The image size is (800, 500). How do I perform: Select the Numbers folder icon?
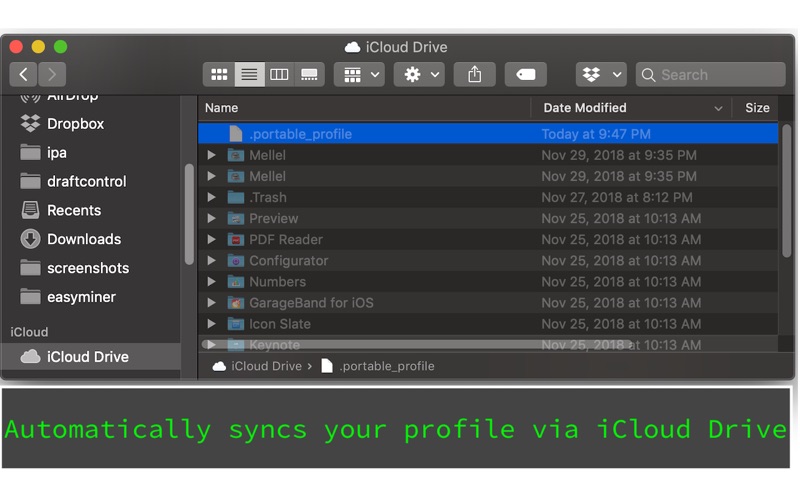pyautogui.click(x=236, y=282)
